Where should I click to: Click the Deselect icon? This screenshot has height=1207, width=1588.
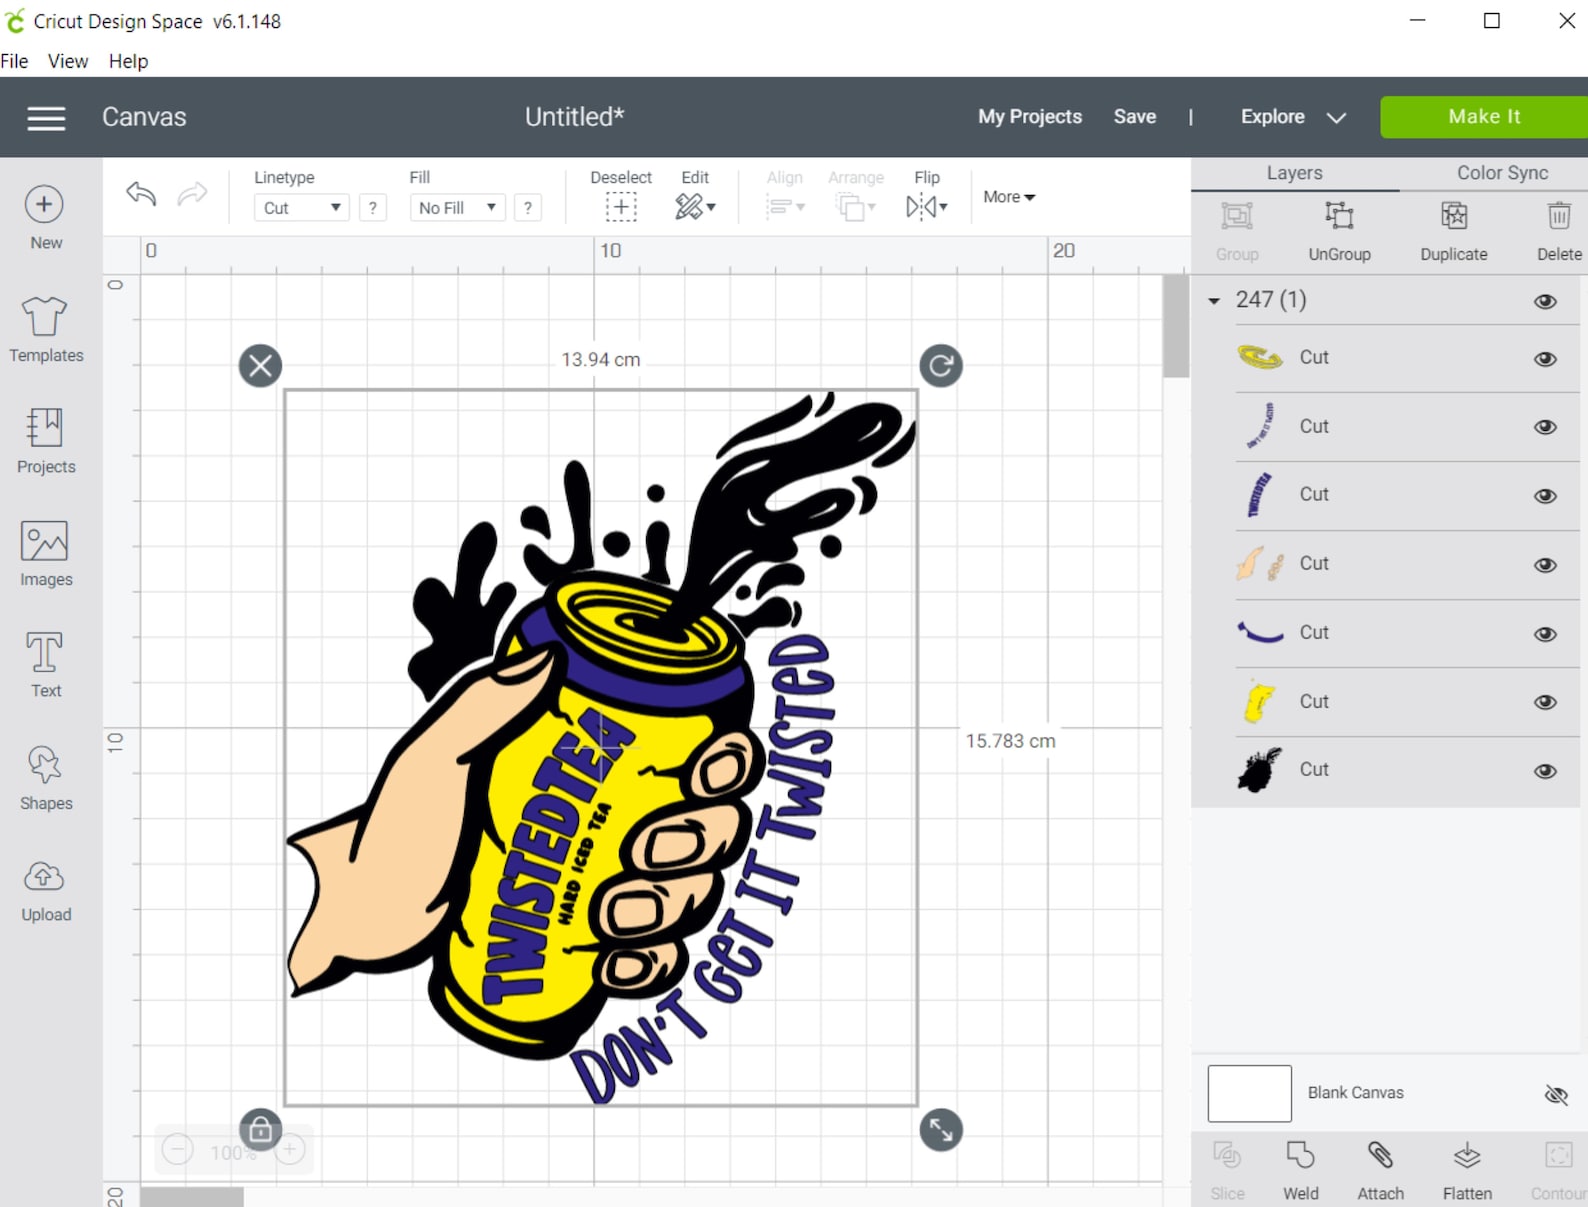pos(621,207)
